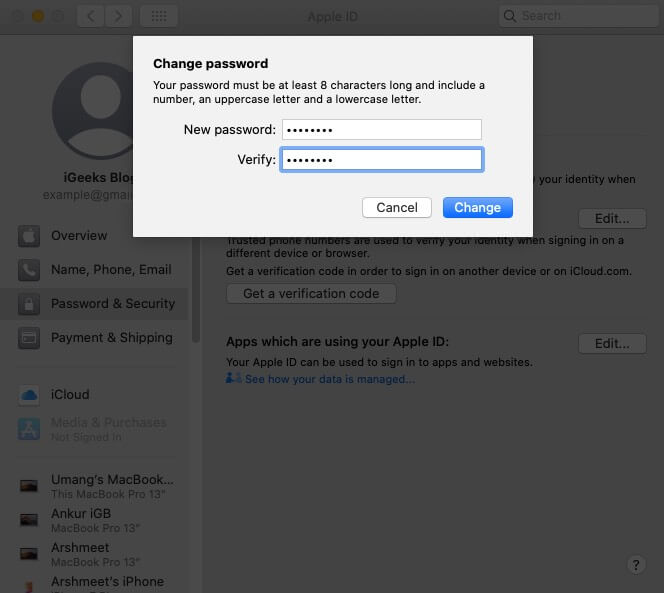Click the phone icon beside Name, Phone, Email
The image size is (664, 593).
coord(30,270)
